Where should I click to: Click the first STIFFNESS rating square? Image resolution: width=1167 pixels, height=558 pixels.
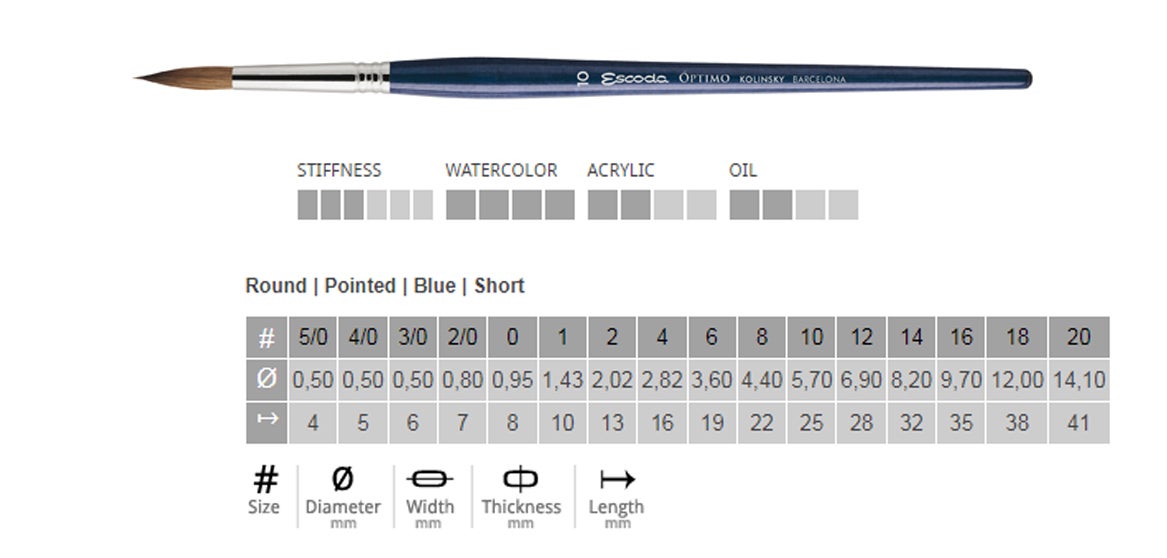[x=307, y=205]
